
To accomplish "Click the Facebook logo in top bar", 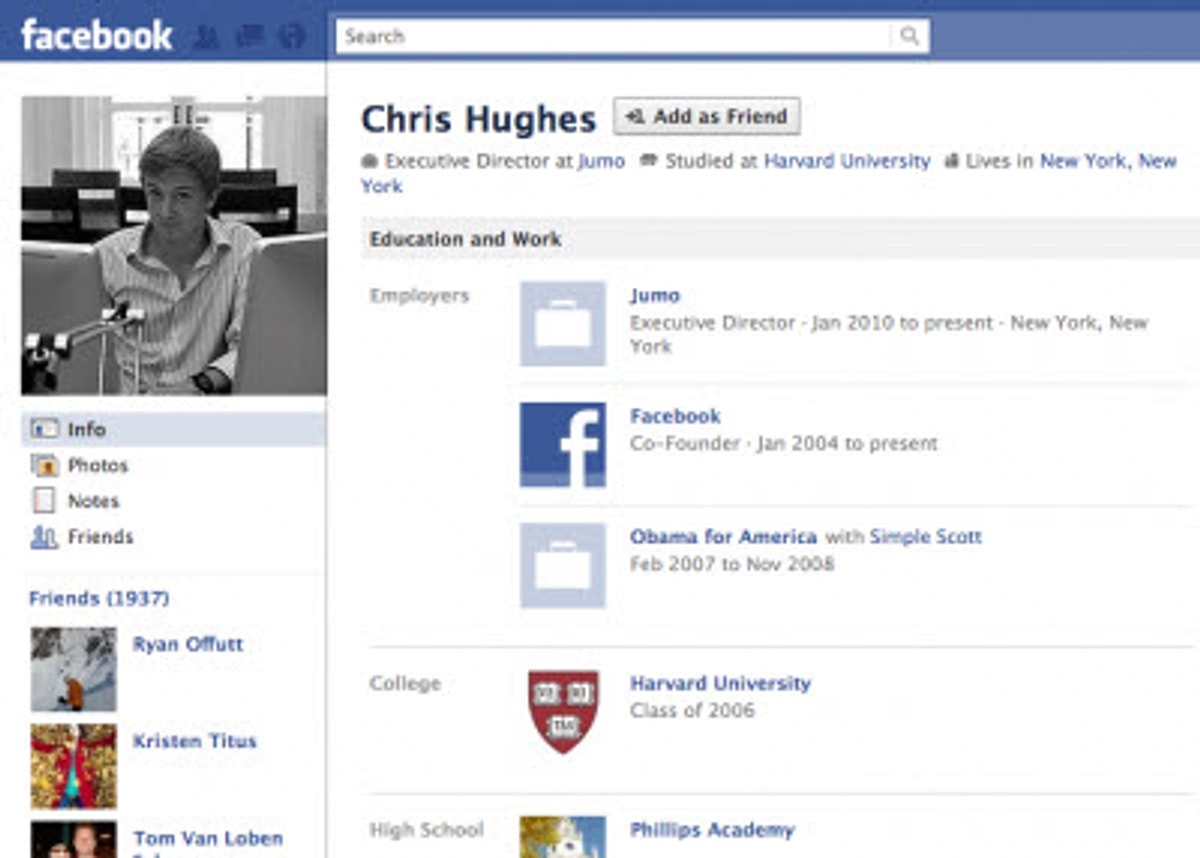I will pos(96,36).
